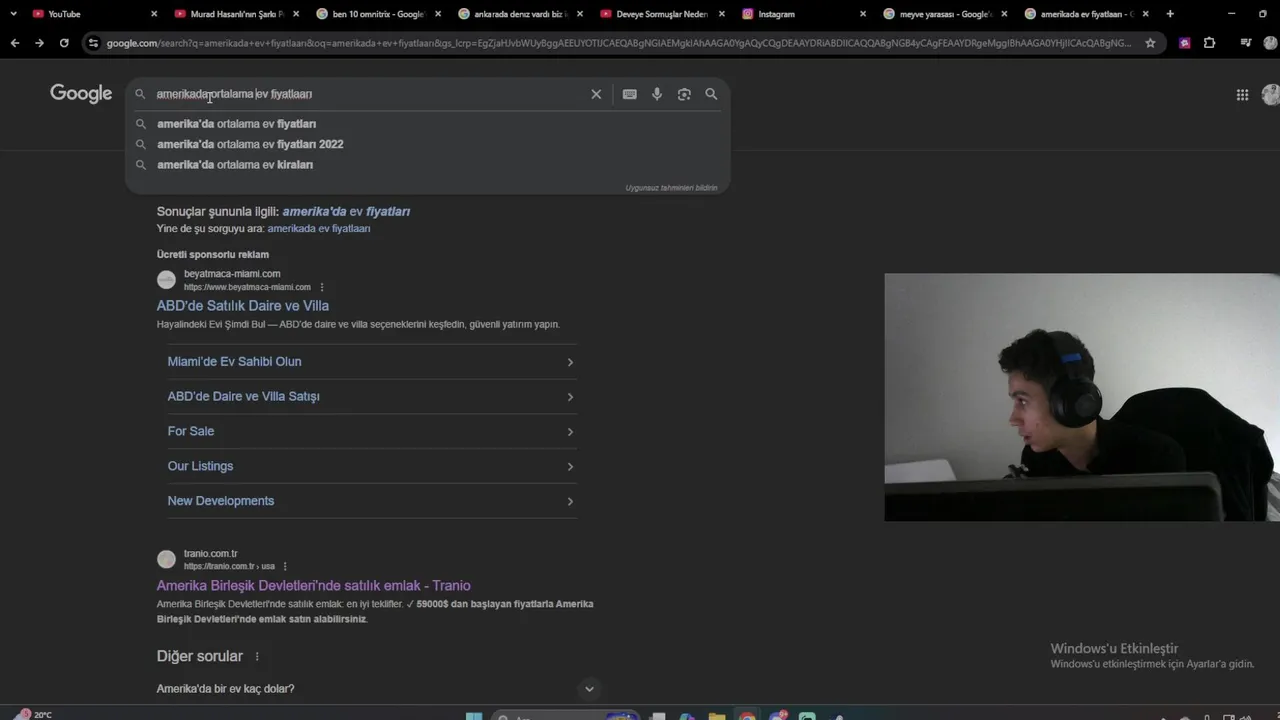Reload the current page
Image resolution: width=1280 pixels, height=720 pixels.
pos(64,43)
